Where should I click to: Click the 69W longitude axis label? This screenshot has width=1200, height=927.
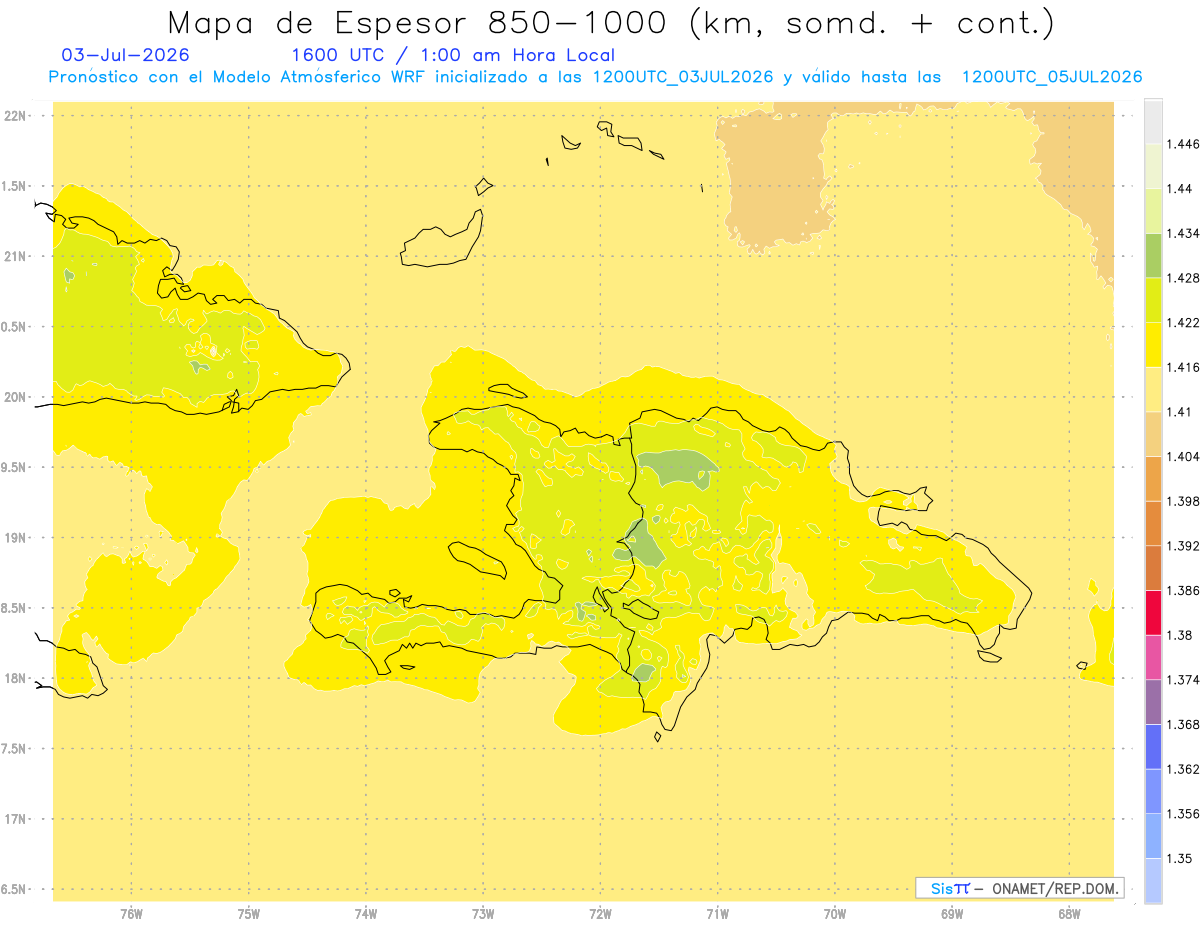952,913
